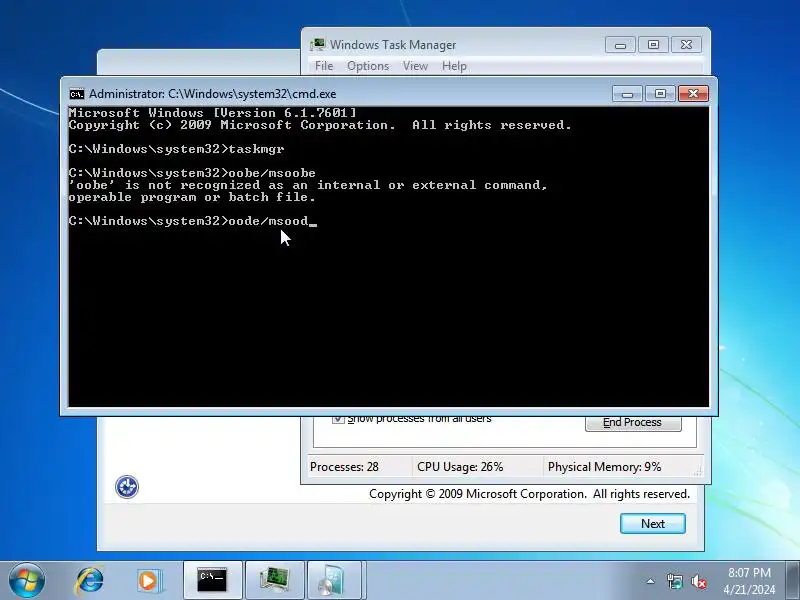Screen dimensions: 800x600
Task: Minimize the cmd.exe window
Action: [x=627, y=94]
